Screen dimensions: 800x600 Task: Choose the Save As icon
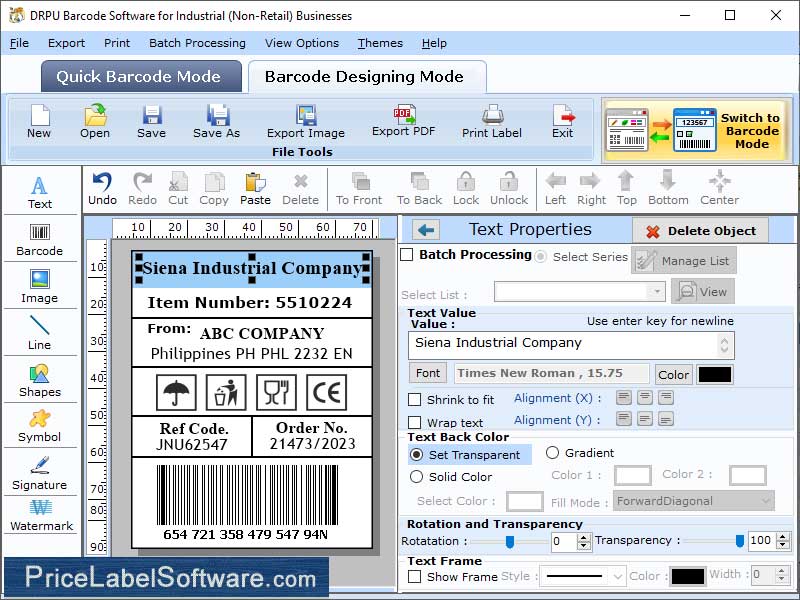click(x=217, y=115)
